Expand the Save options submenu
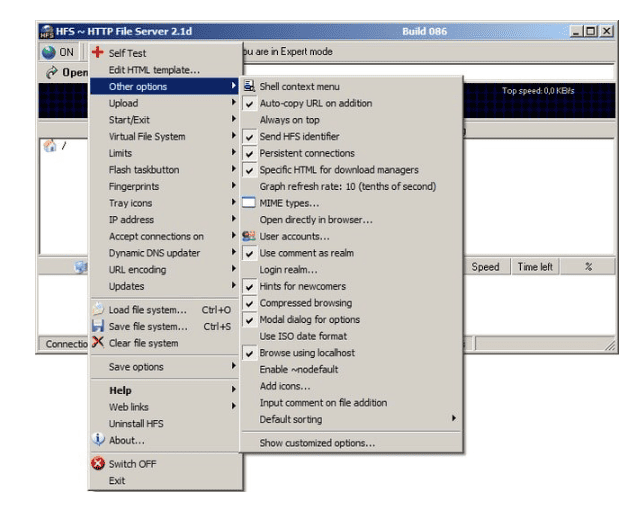Viewport: 639px width, 516px height. click(x=164, y=367)
